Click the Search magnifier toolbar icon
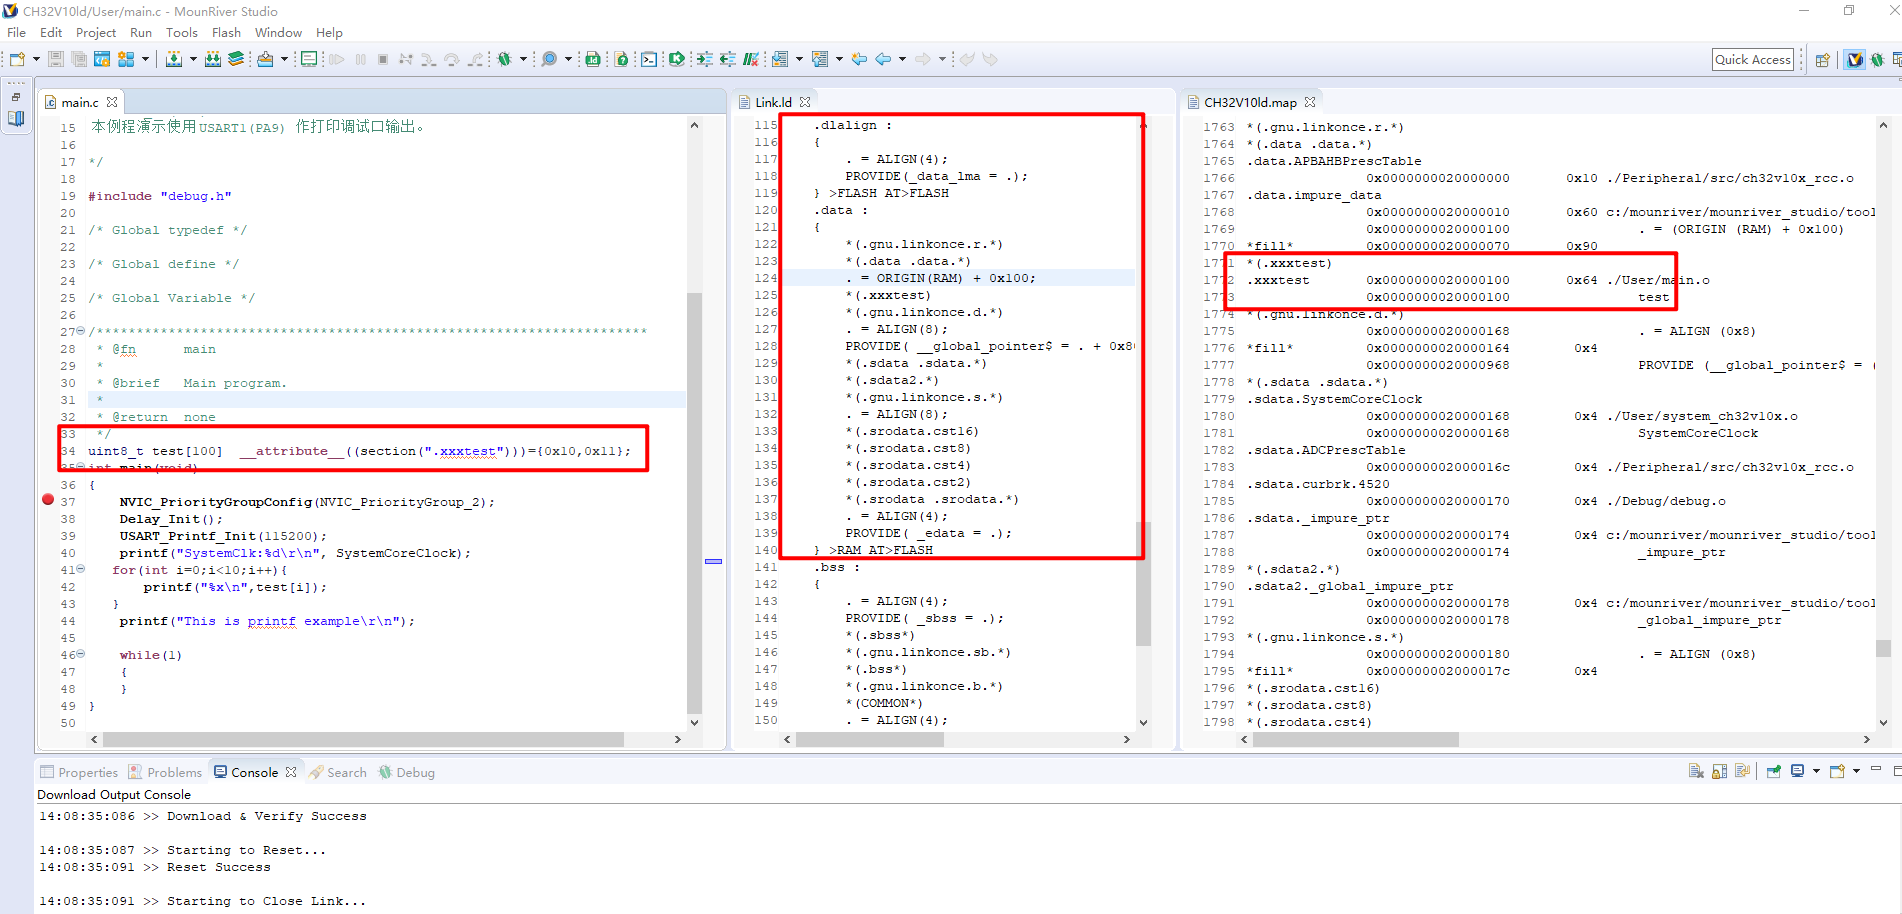Screen dimensions: 1902x914 (548, 59)
